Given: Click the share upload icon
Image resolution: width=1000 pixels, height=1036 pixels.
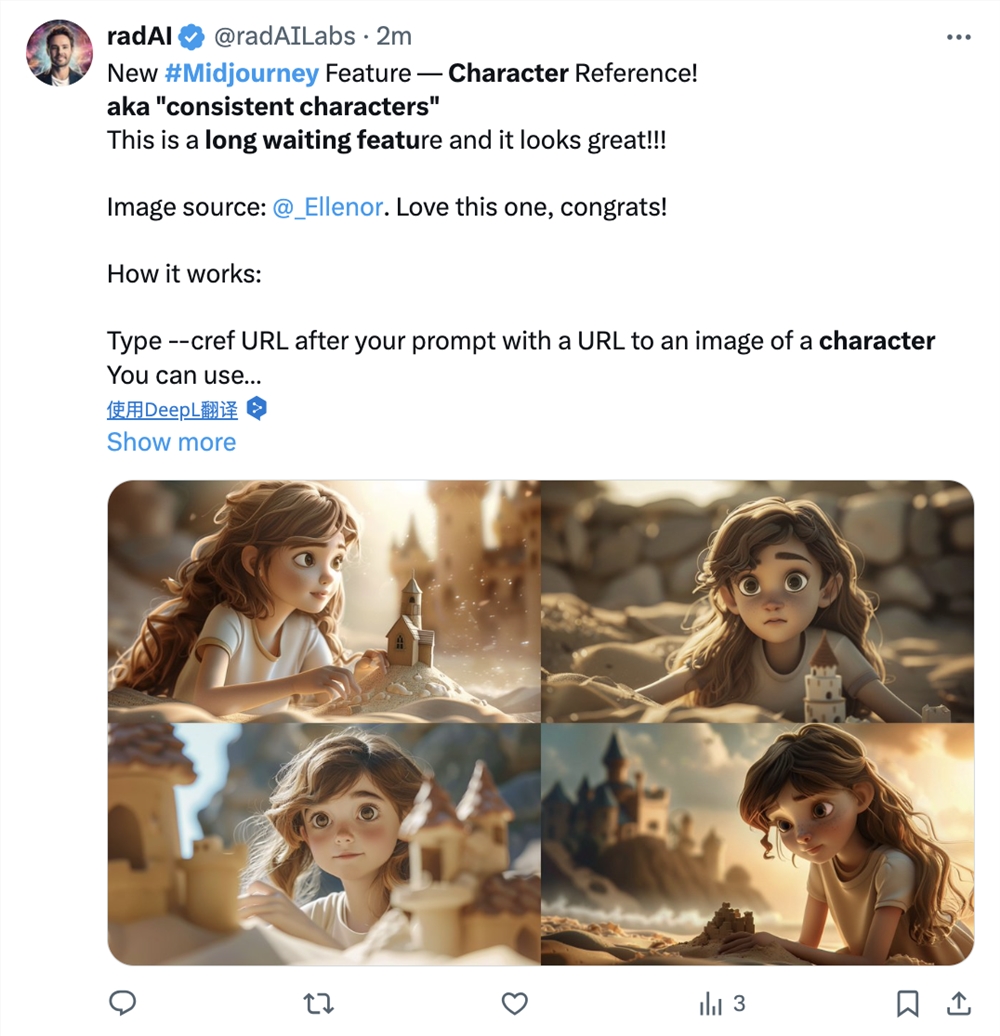Looking at the screenshot, I should tap(958, 1002).
